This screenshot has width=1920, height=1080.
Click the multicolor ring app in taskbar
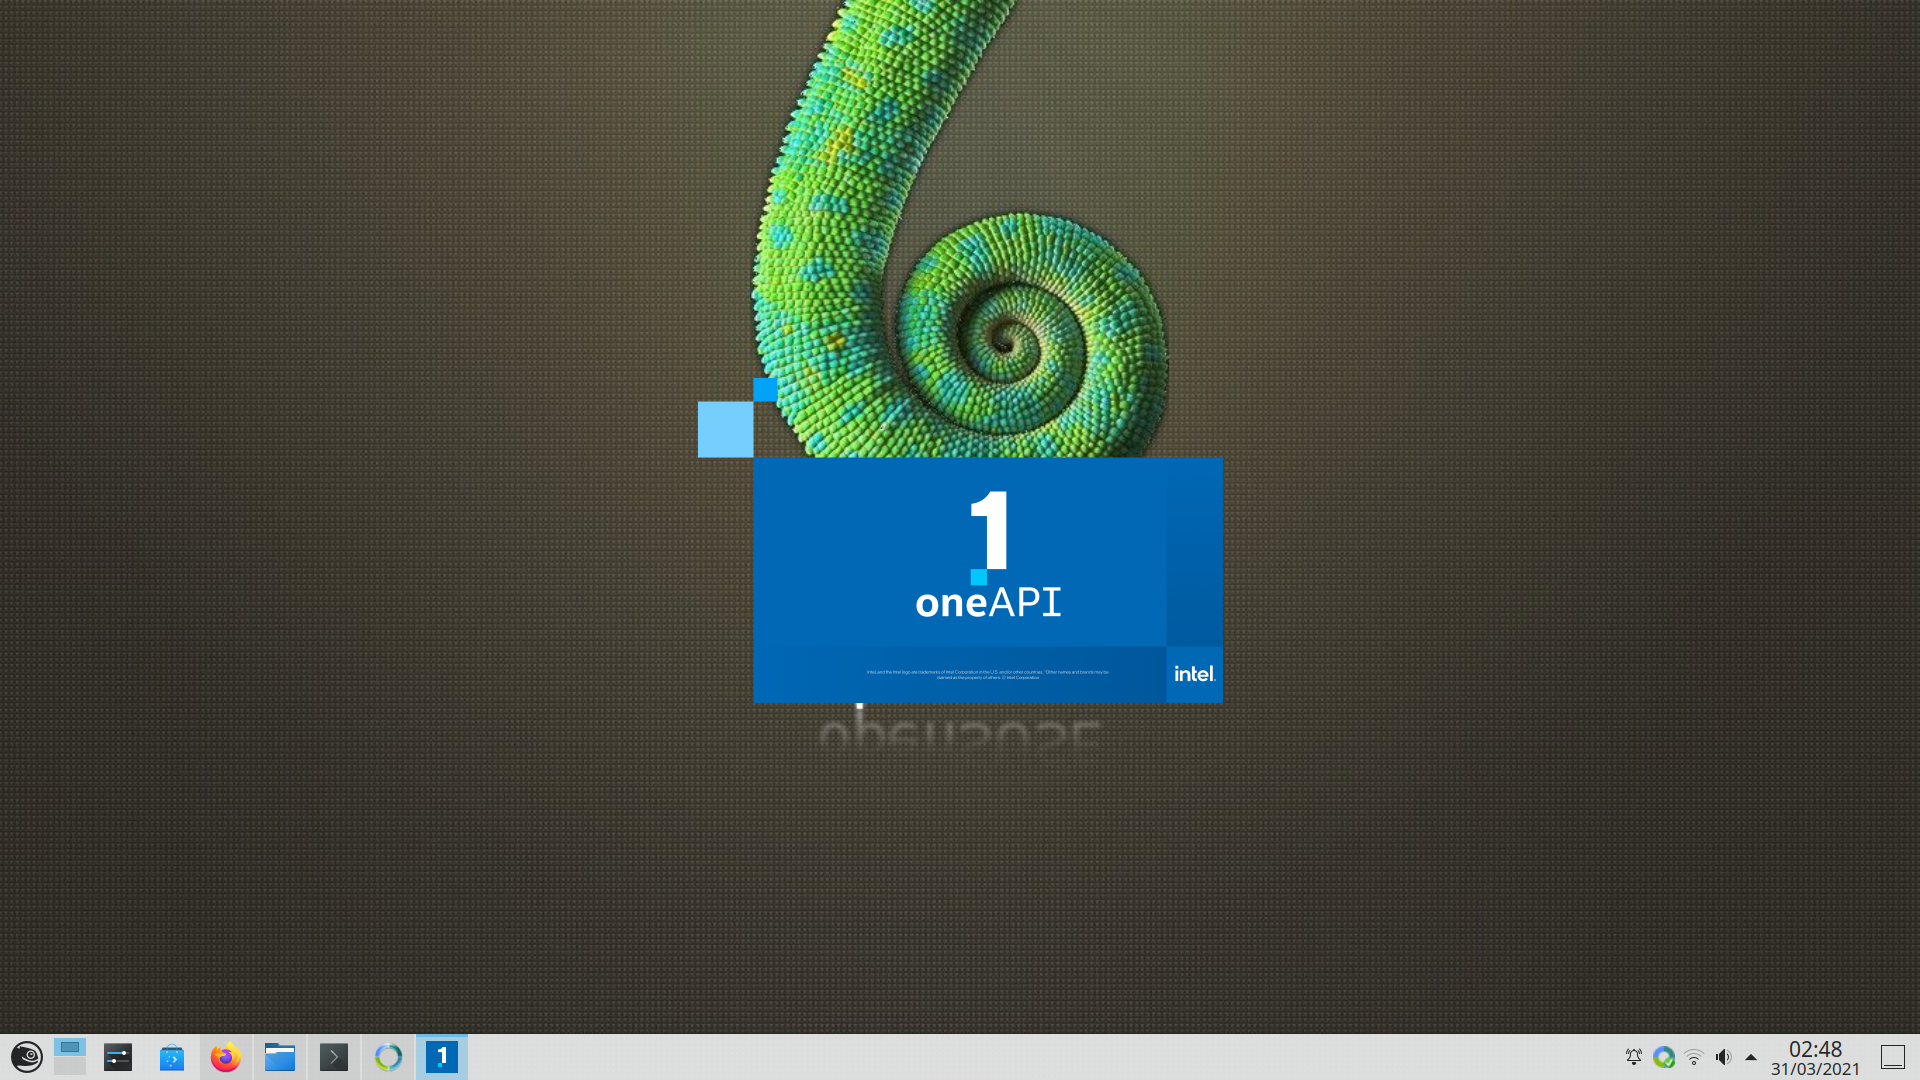[x=388, y=1057]
